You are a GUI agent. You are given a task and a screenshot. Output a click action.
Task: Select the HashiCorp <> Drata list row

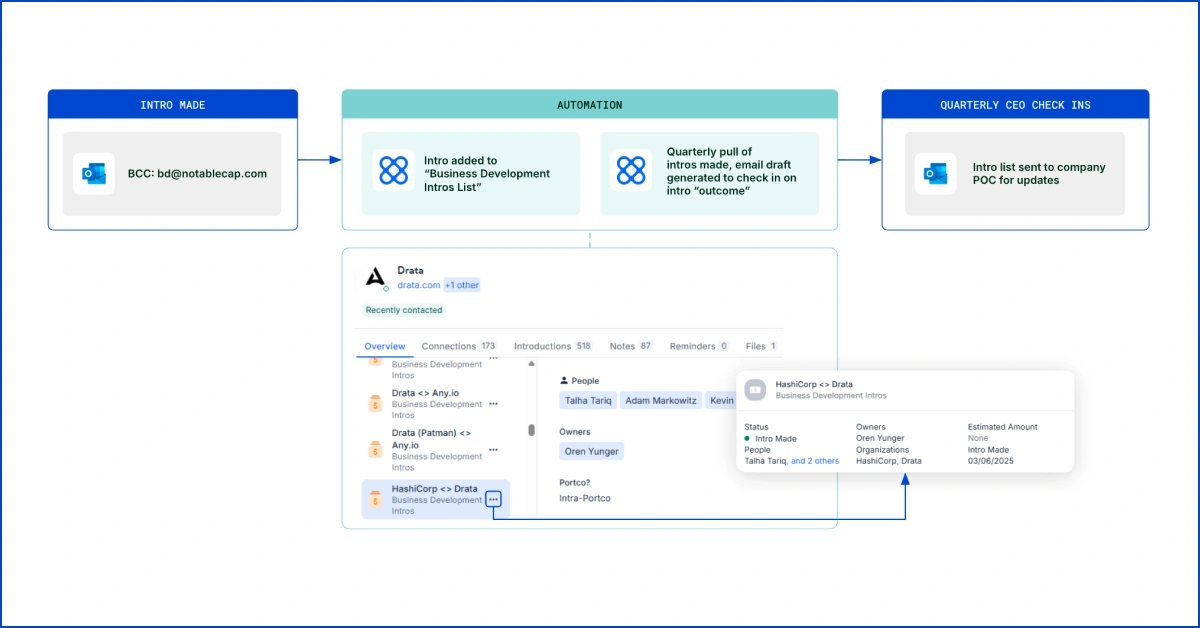[x=435, y=499]
